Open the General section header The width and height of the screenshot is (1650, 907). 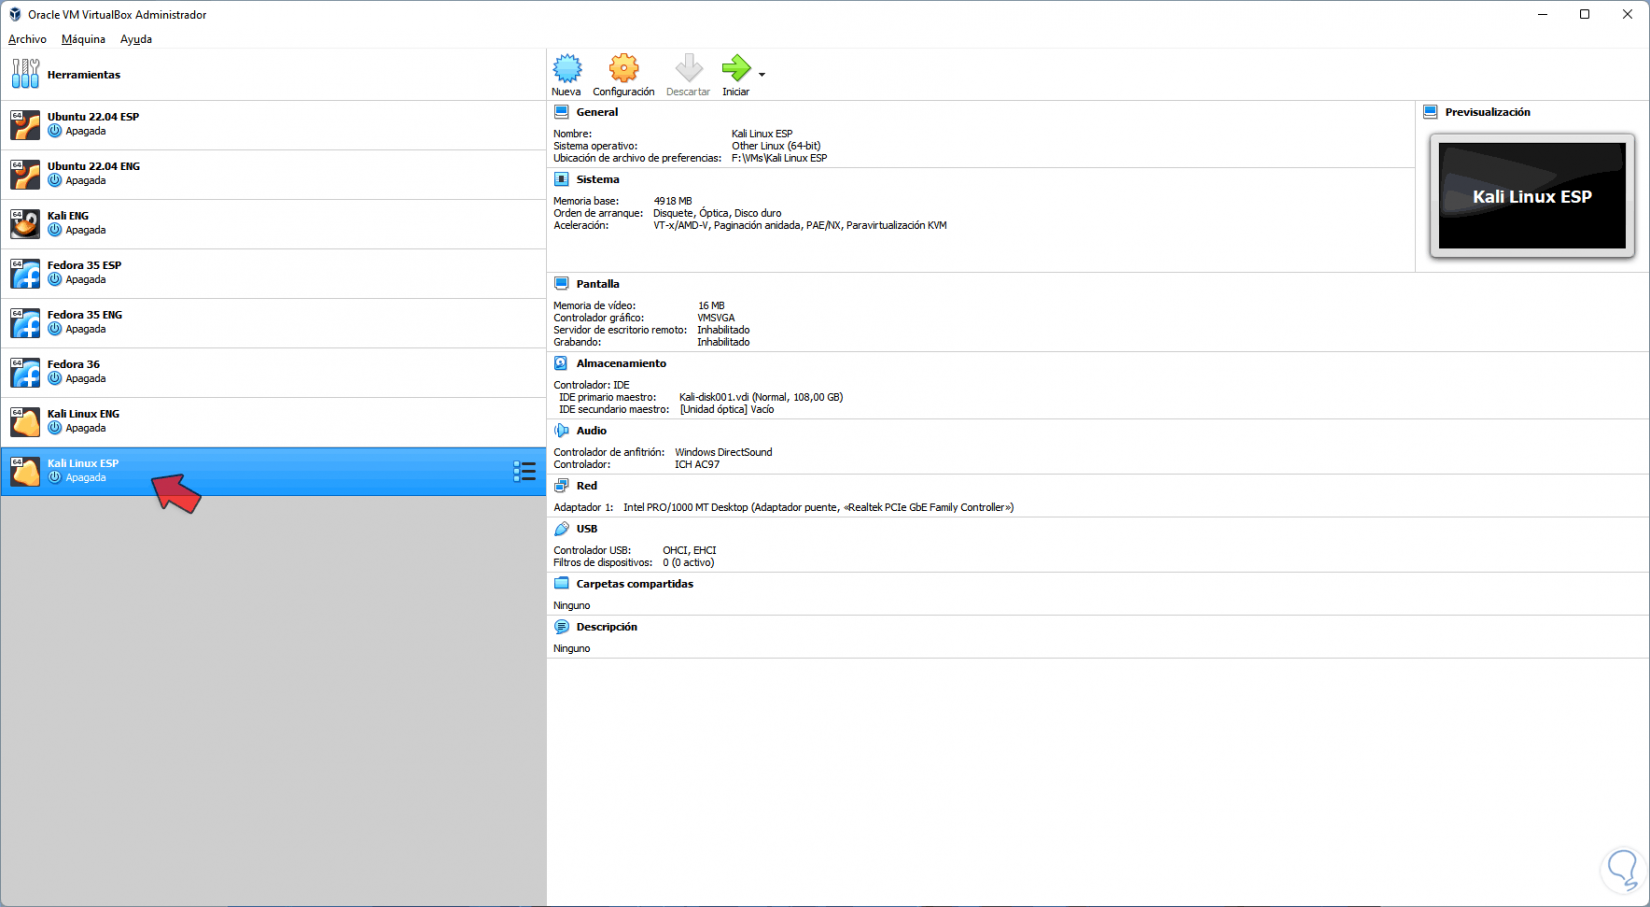click(x=597, y=112)
